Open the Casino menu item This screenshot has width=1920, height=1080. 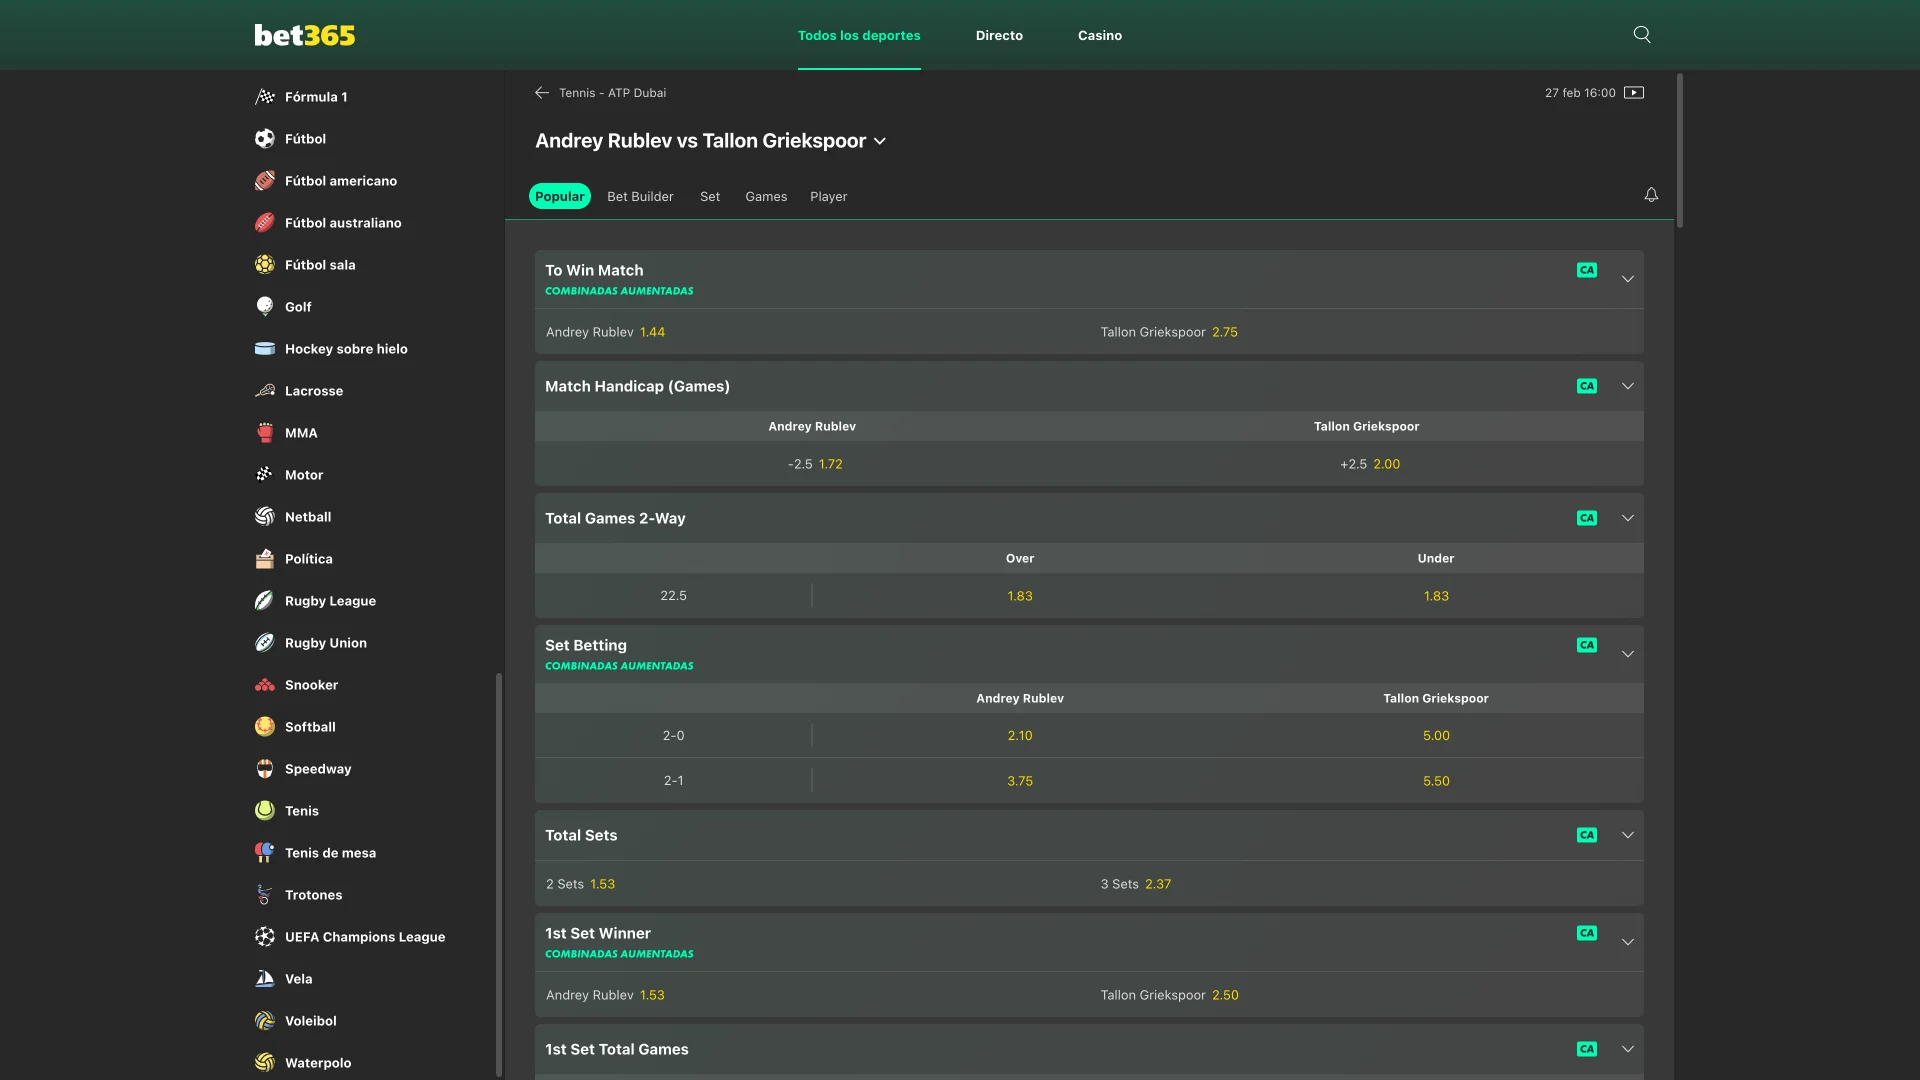pyautogui.click(x=1100, y=35)
